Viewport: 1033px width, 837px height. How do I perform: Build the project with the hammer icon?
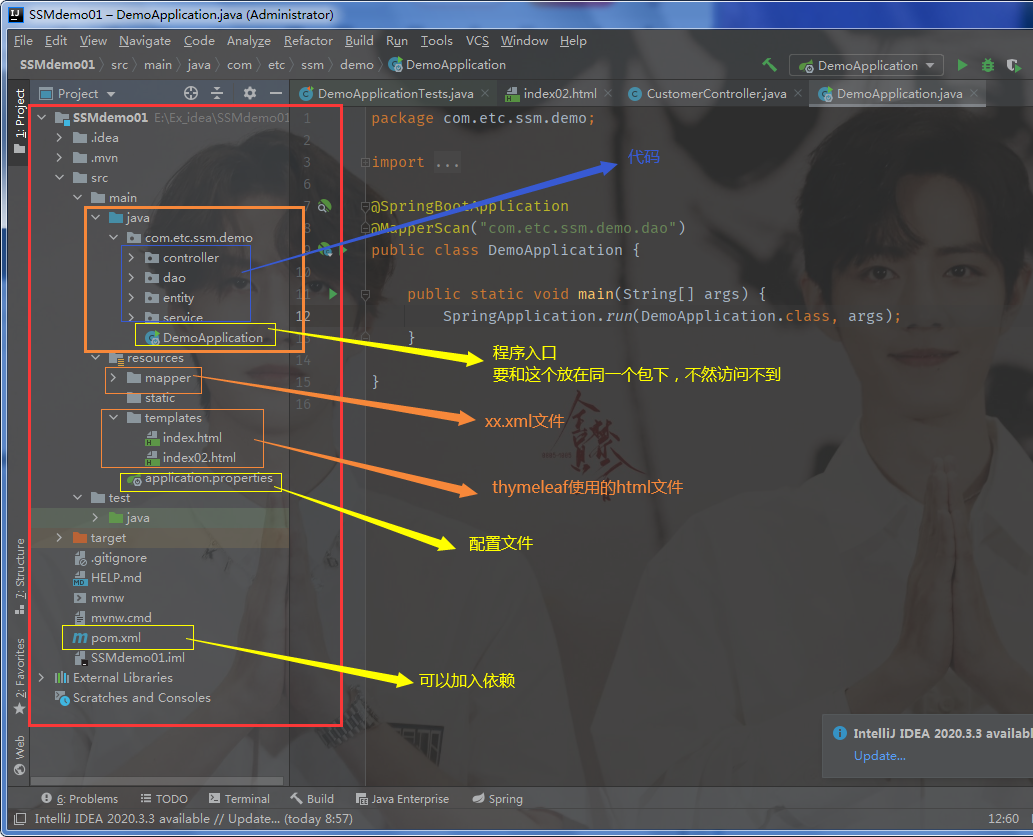[770, 63]
